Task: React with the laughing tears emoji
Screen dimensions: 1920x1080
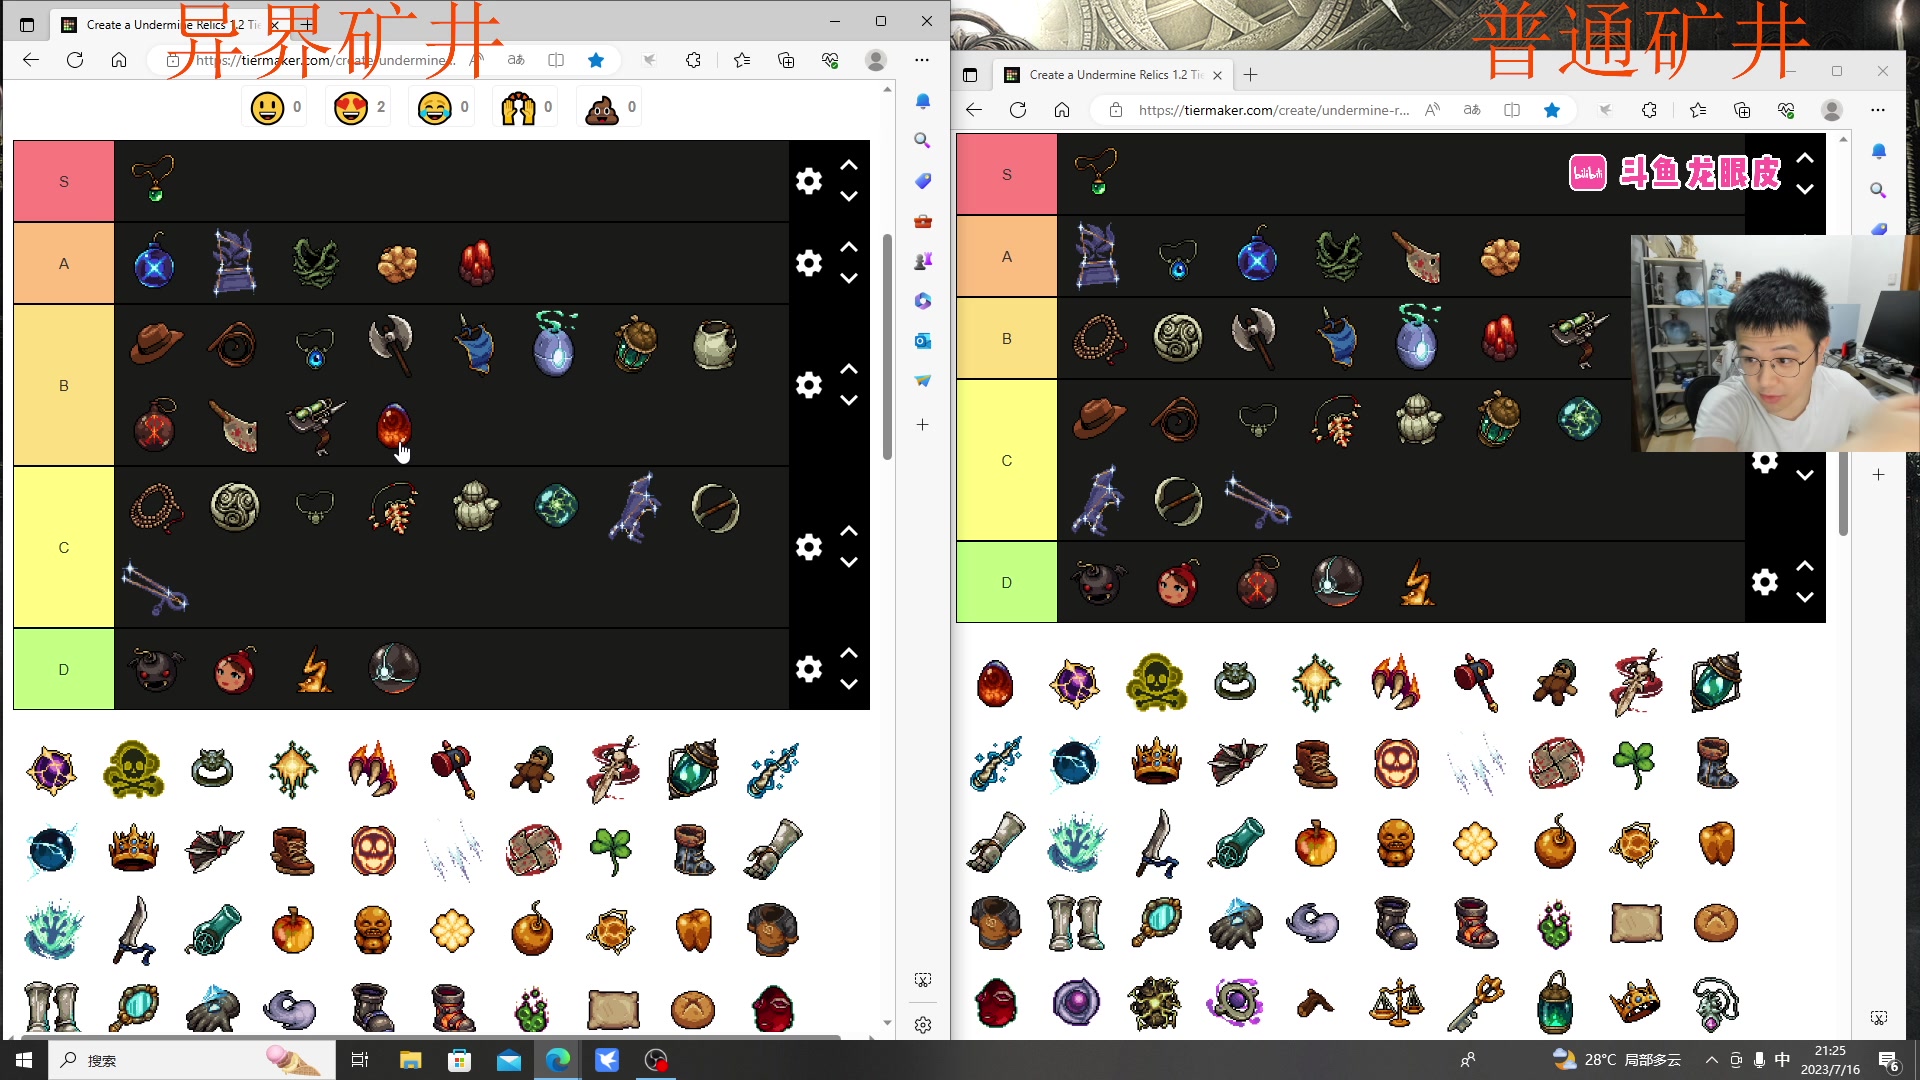Action: (x=435, y=108)
